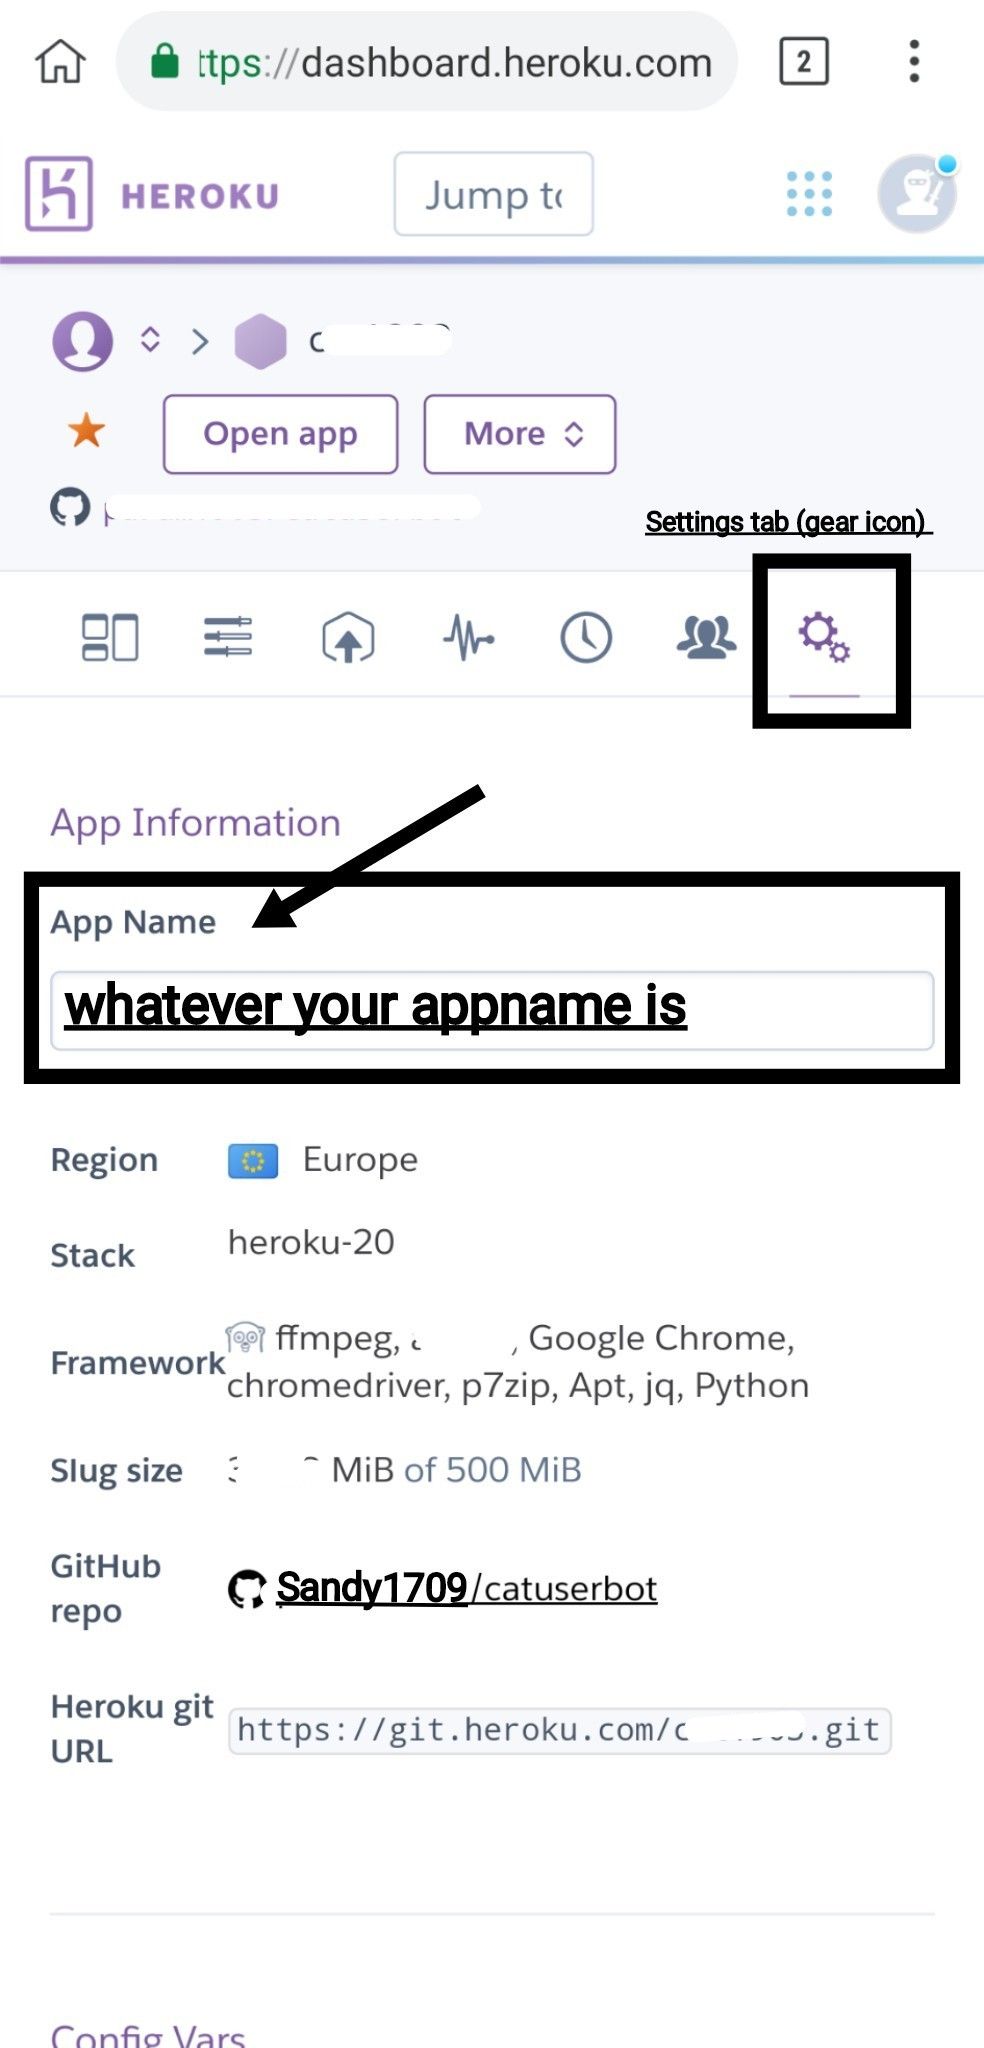Click the App Name input field

click(x=492, y=1010)
